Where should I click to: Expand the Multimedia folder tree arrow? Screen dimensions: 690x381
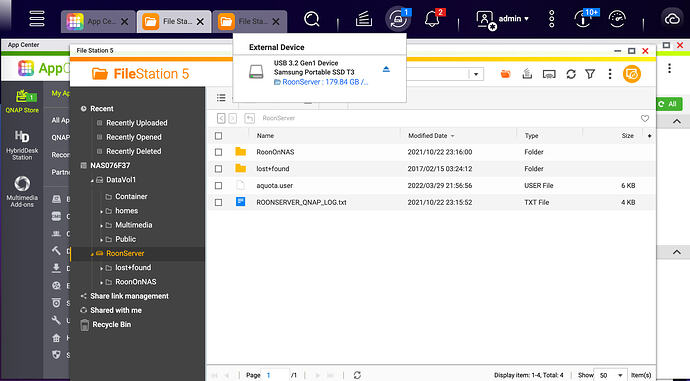101,226
